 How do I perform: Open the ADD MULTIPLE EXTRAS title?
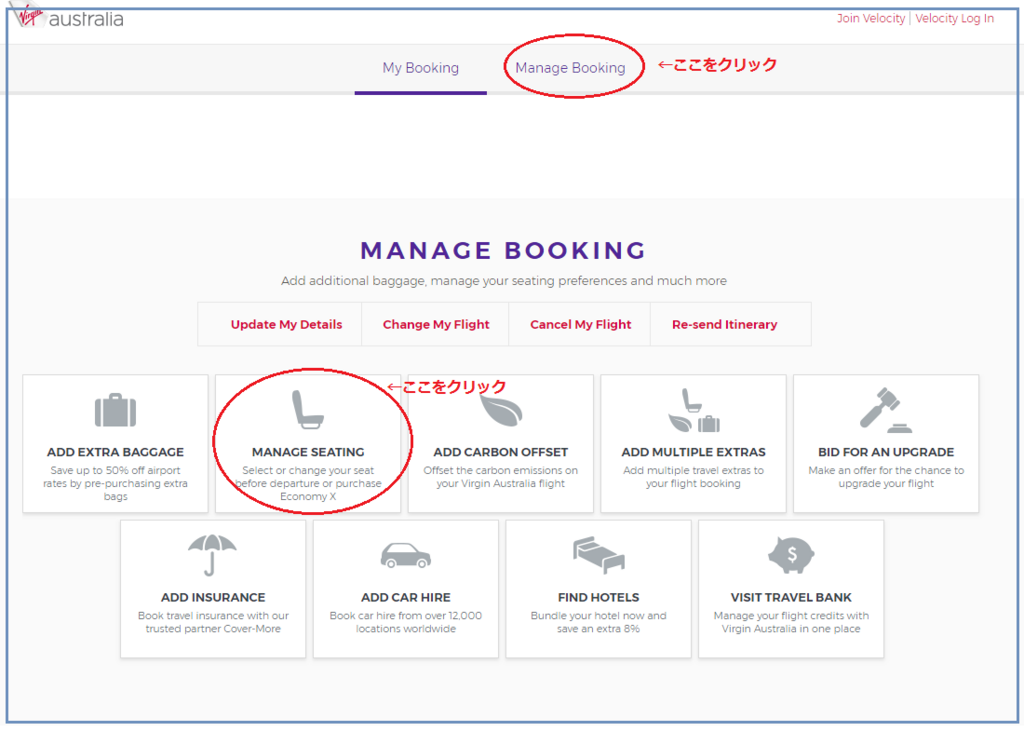pyautogui.click(x=694, y=452)
